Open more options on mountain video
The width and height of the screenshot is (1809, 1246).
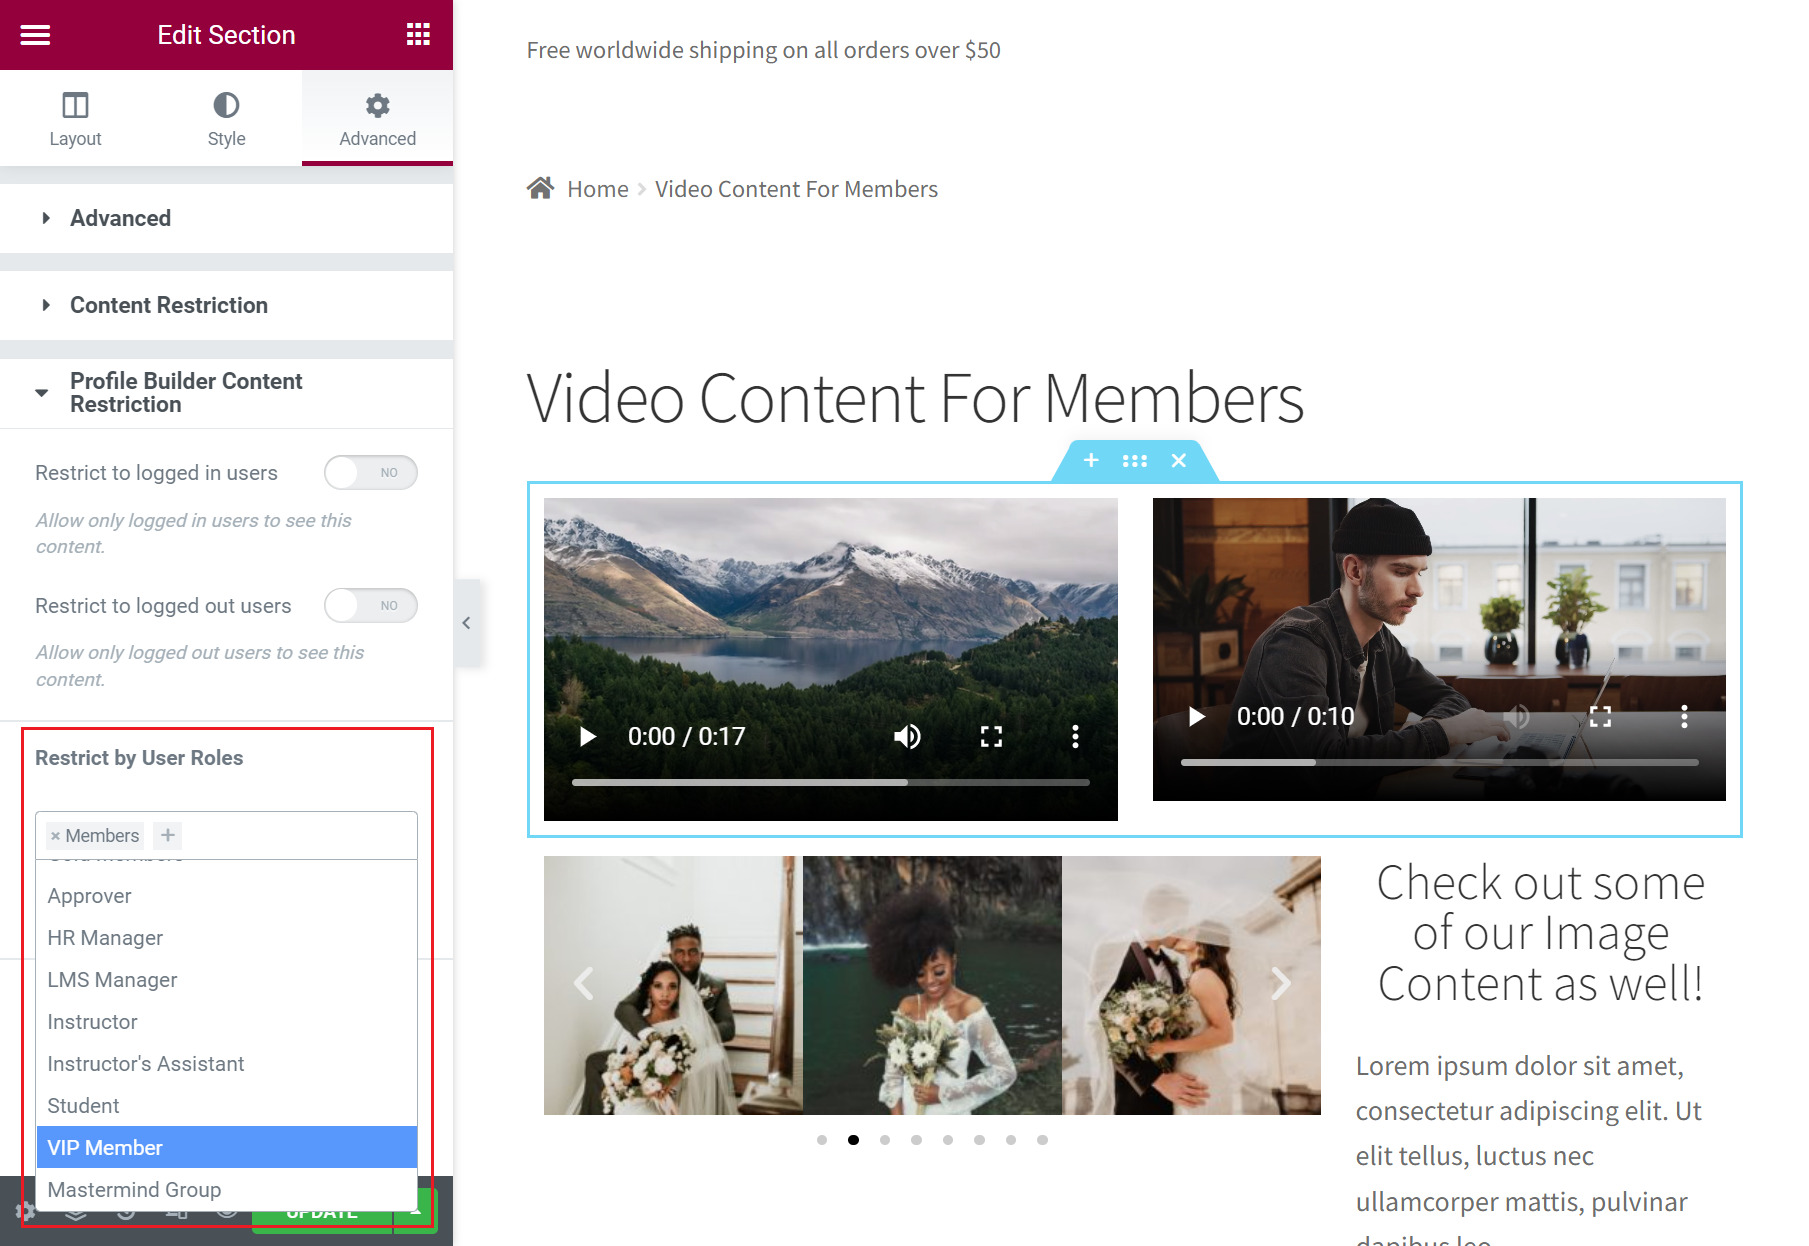pyautogui.click(x=1075, y=737)
